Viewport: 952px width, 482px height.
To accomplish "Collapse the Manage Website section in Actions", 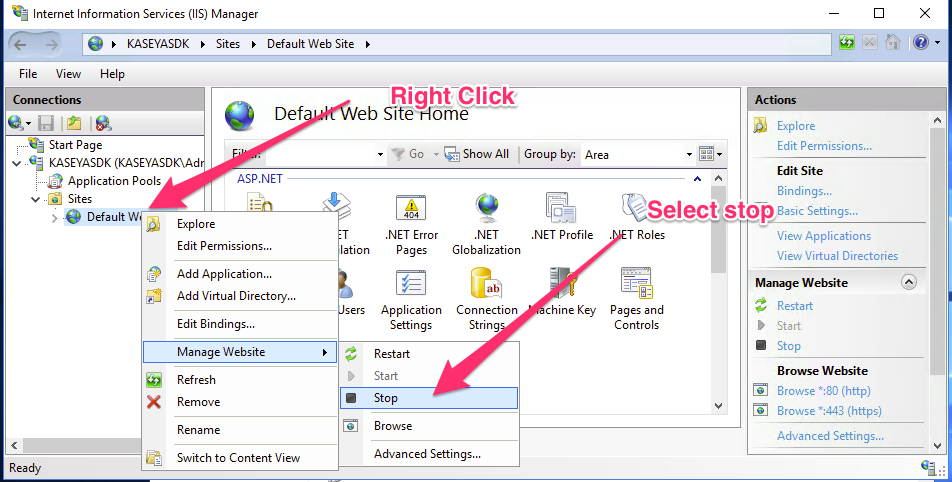I will tap(909, 282).
